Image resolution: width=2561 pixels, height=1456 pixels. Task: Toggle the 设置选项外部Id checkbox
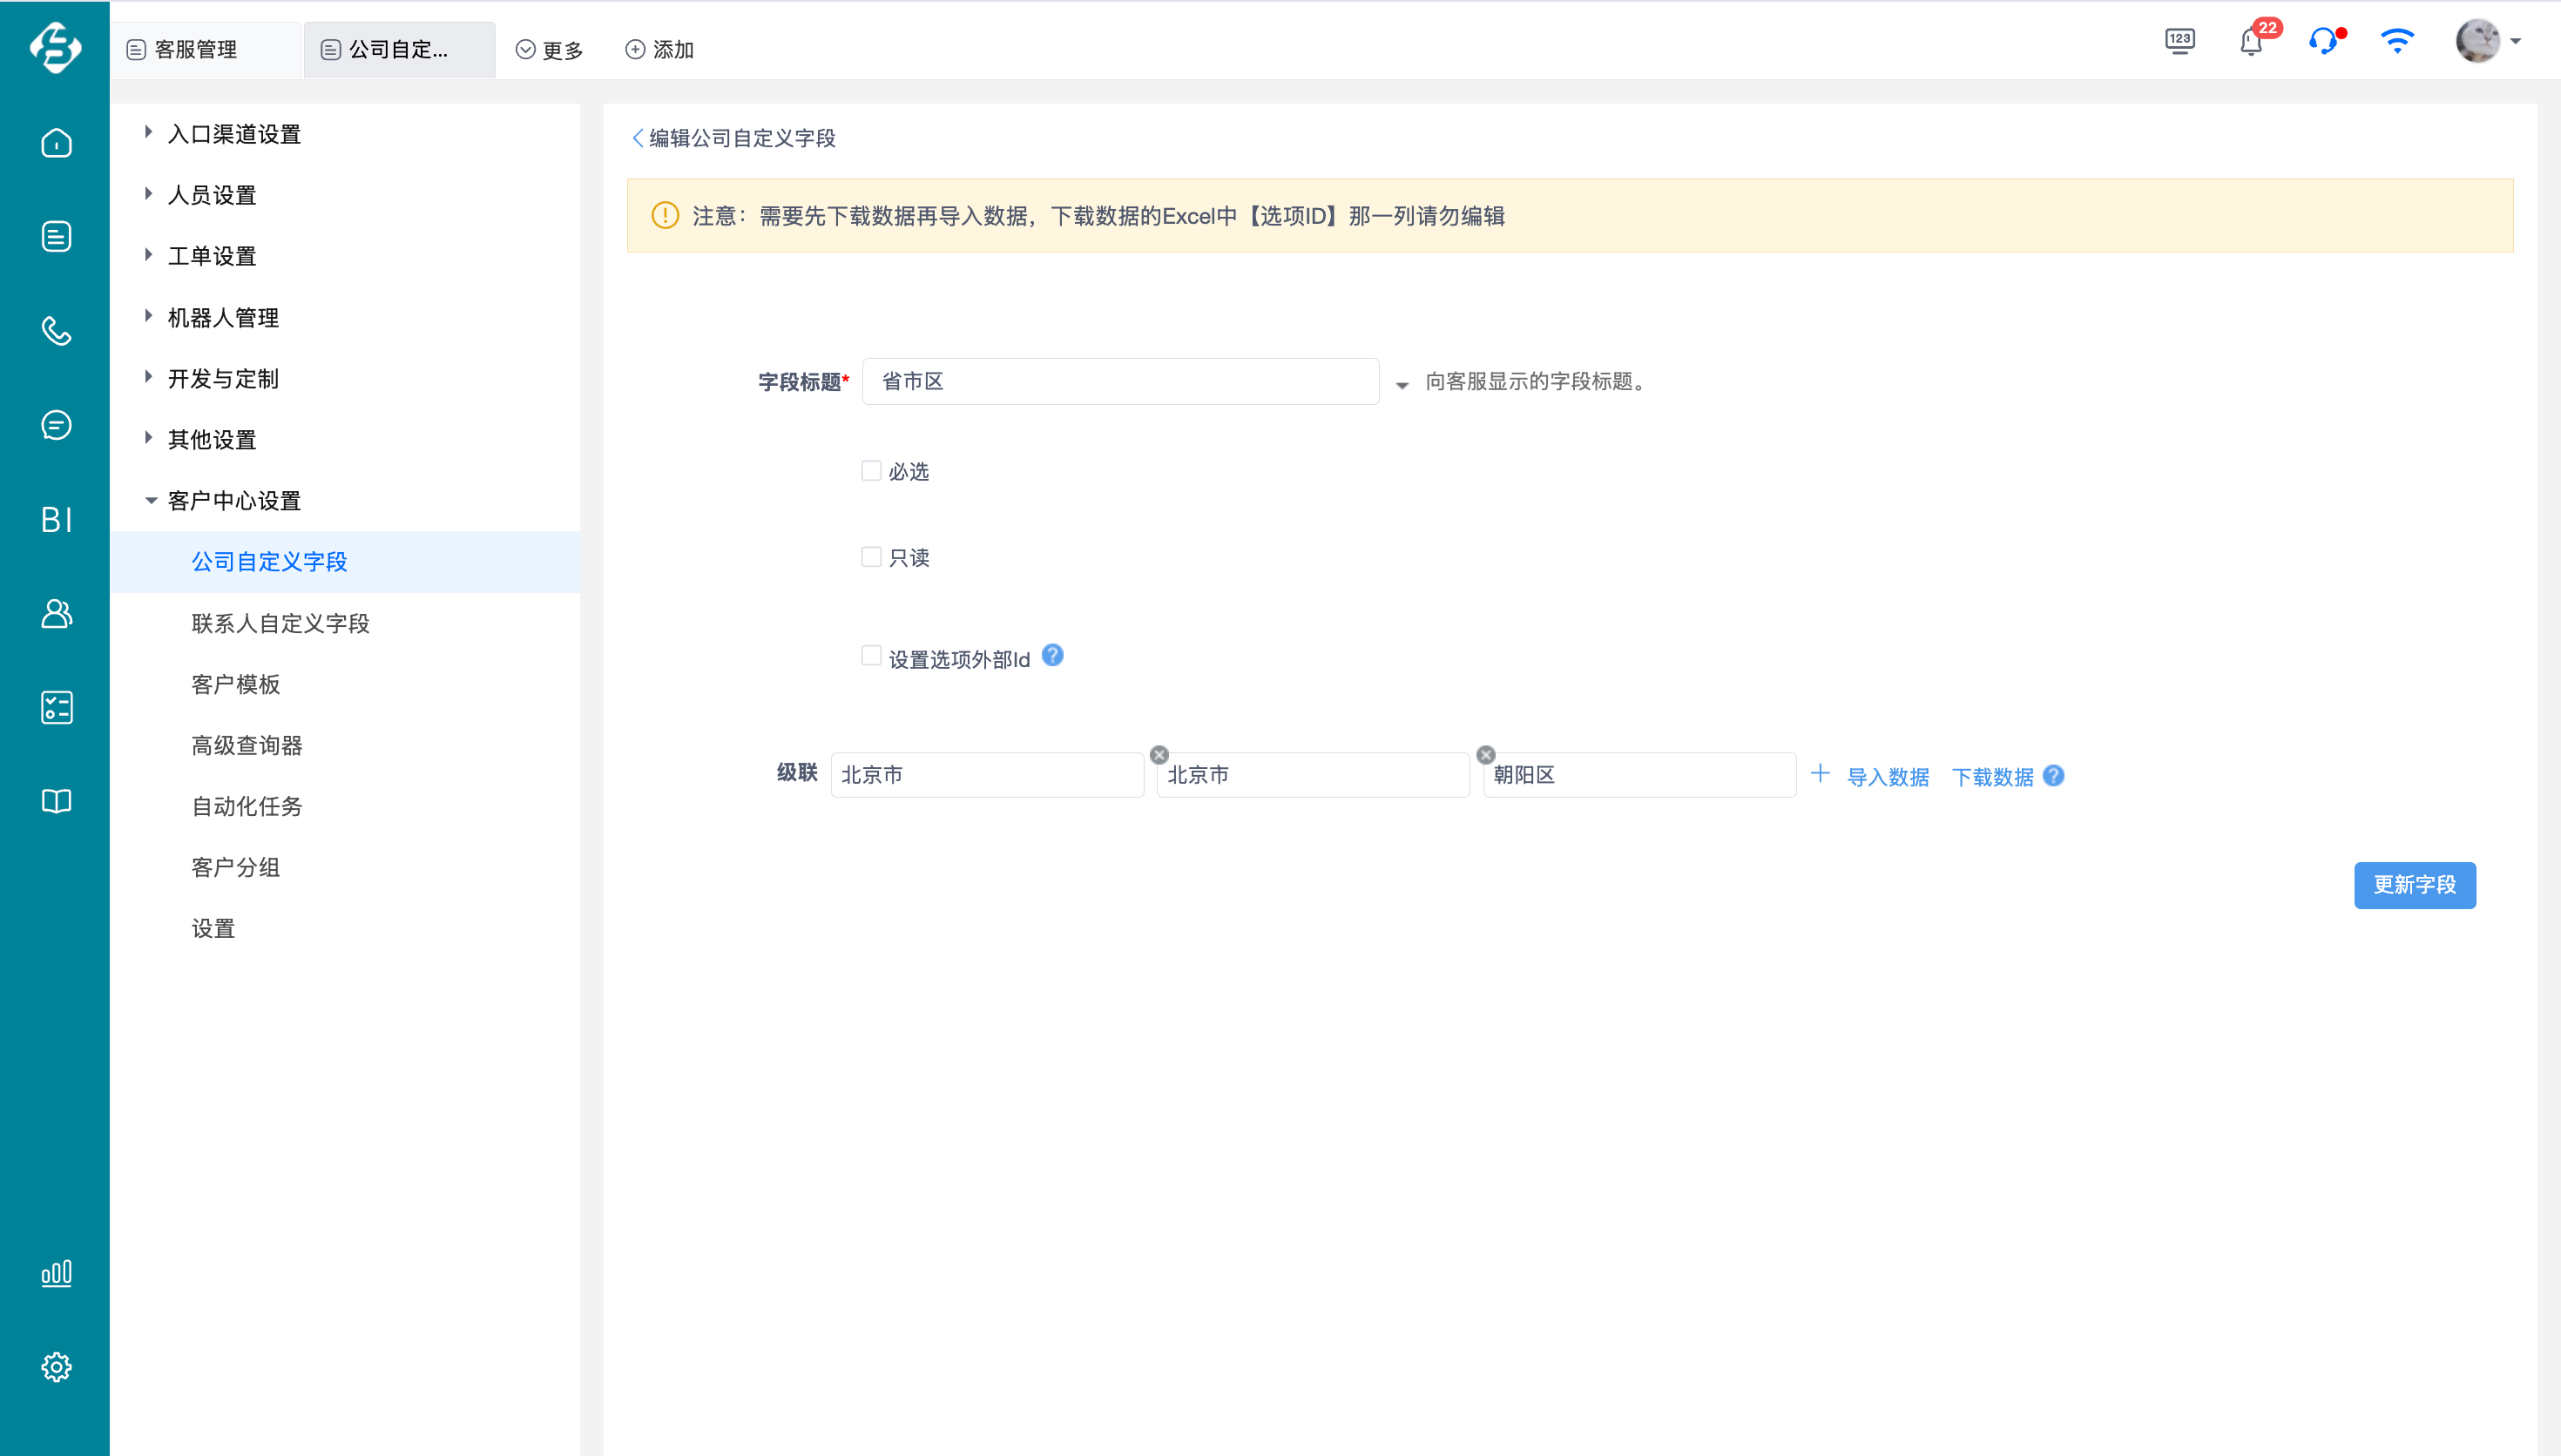[x=871, y=656]
